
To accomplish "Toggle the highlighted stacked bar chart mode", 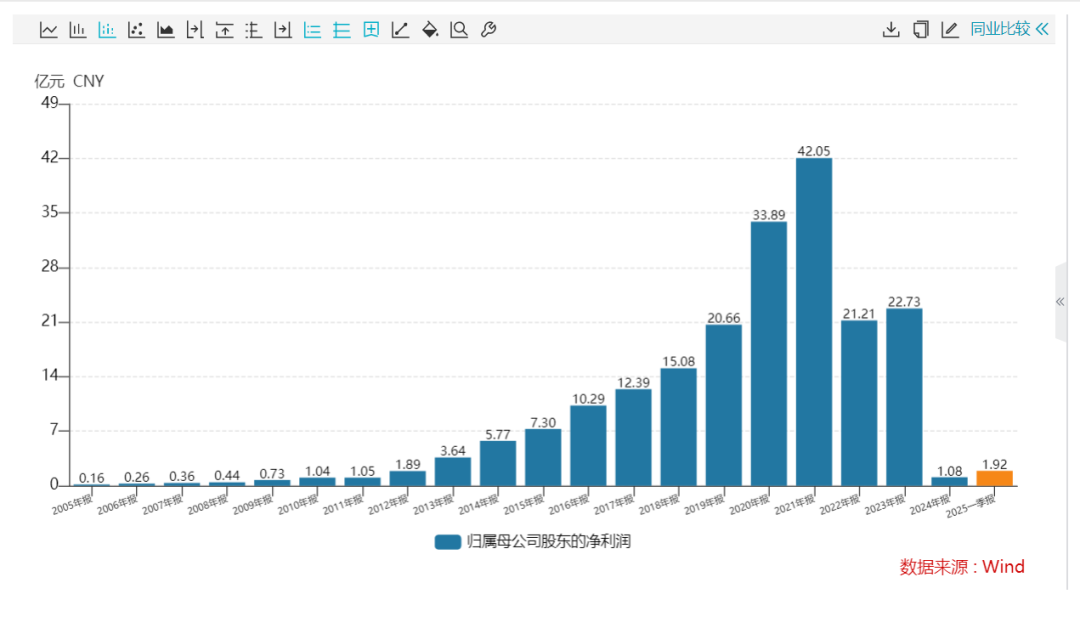I will 107,30.
